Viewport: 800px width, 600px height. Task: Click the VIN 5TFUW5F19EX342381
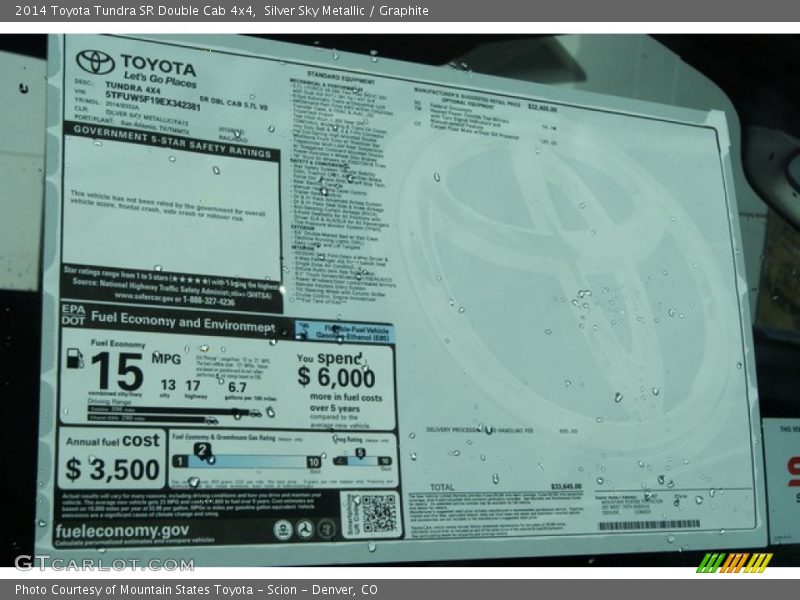click(153, 100)
